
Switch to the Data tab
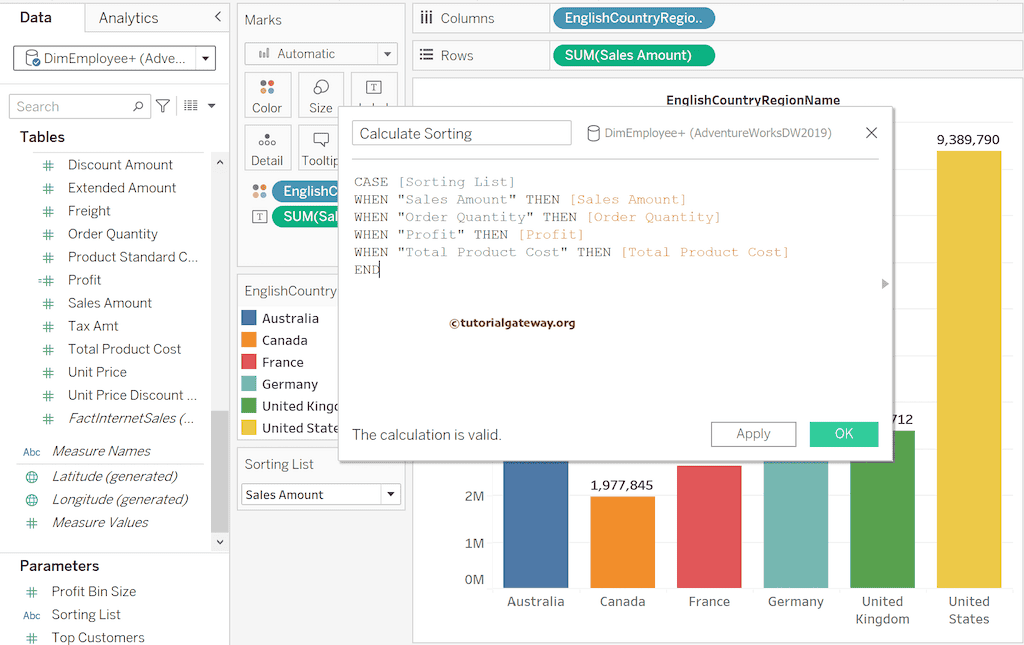pos(36,18)
